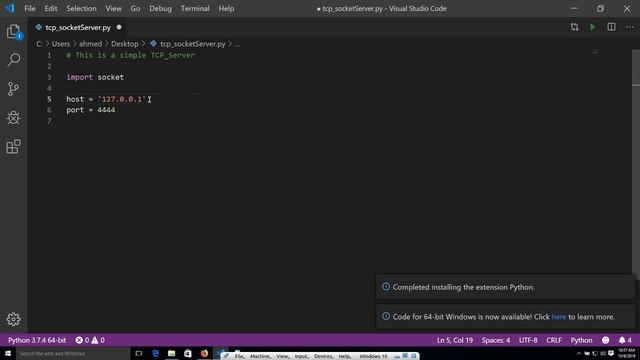
Task: Click the taskbar clock
Action: pyautogui.click(x=627, y=353)
